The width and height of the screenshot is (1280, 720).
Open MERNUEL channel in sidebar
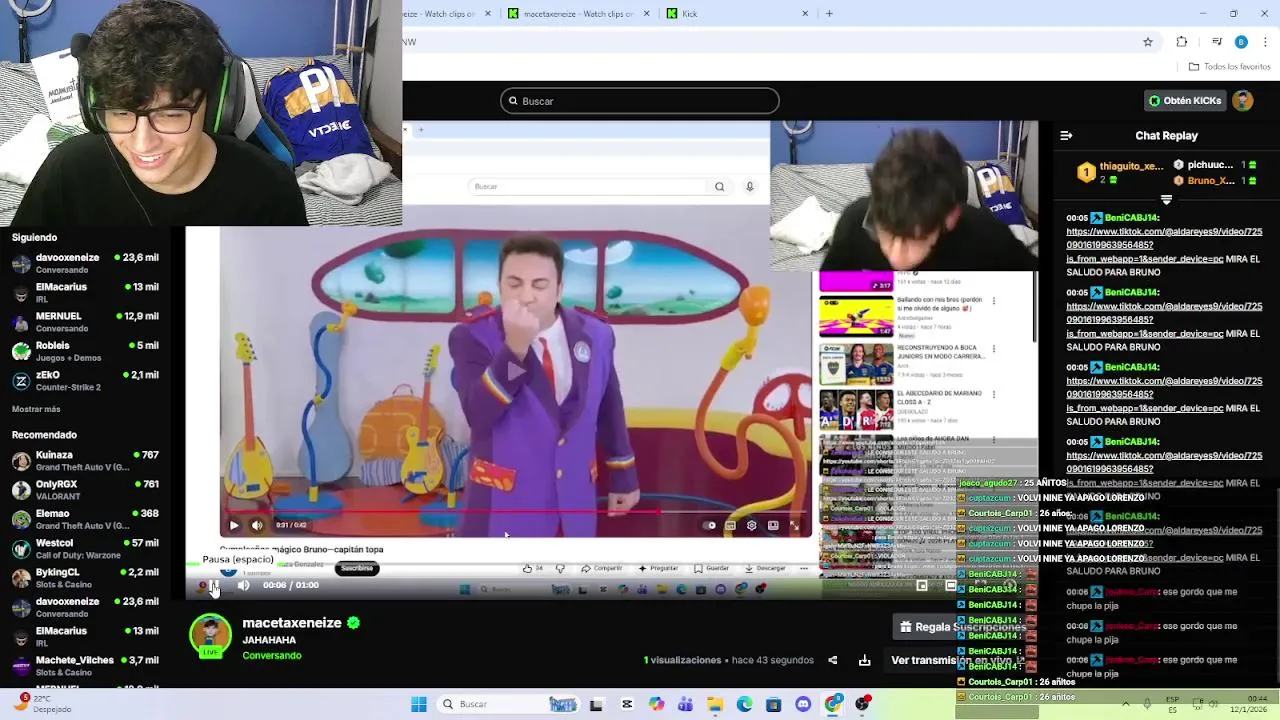click(85, 321)
